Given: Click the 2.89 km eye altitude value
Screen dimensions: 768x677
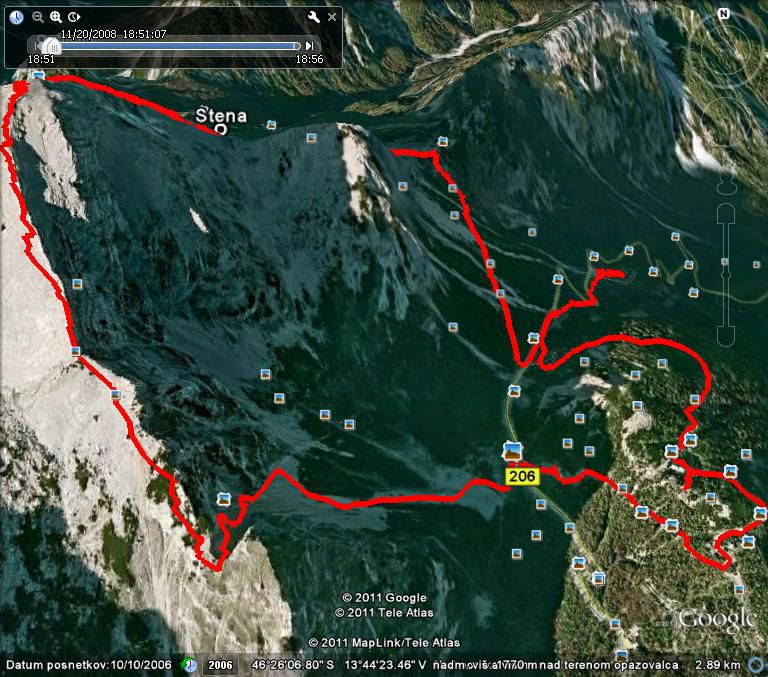Looking at the screenshot, I should point(717,665).
